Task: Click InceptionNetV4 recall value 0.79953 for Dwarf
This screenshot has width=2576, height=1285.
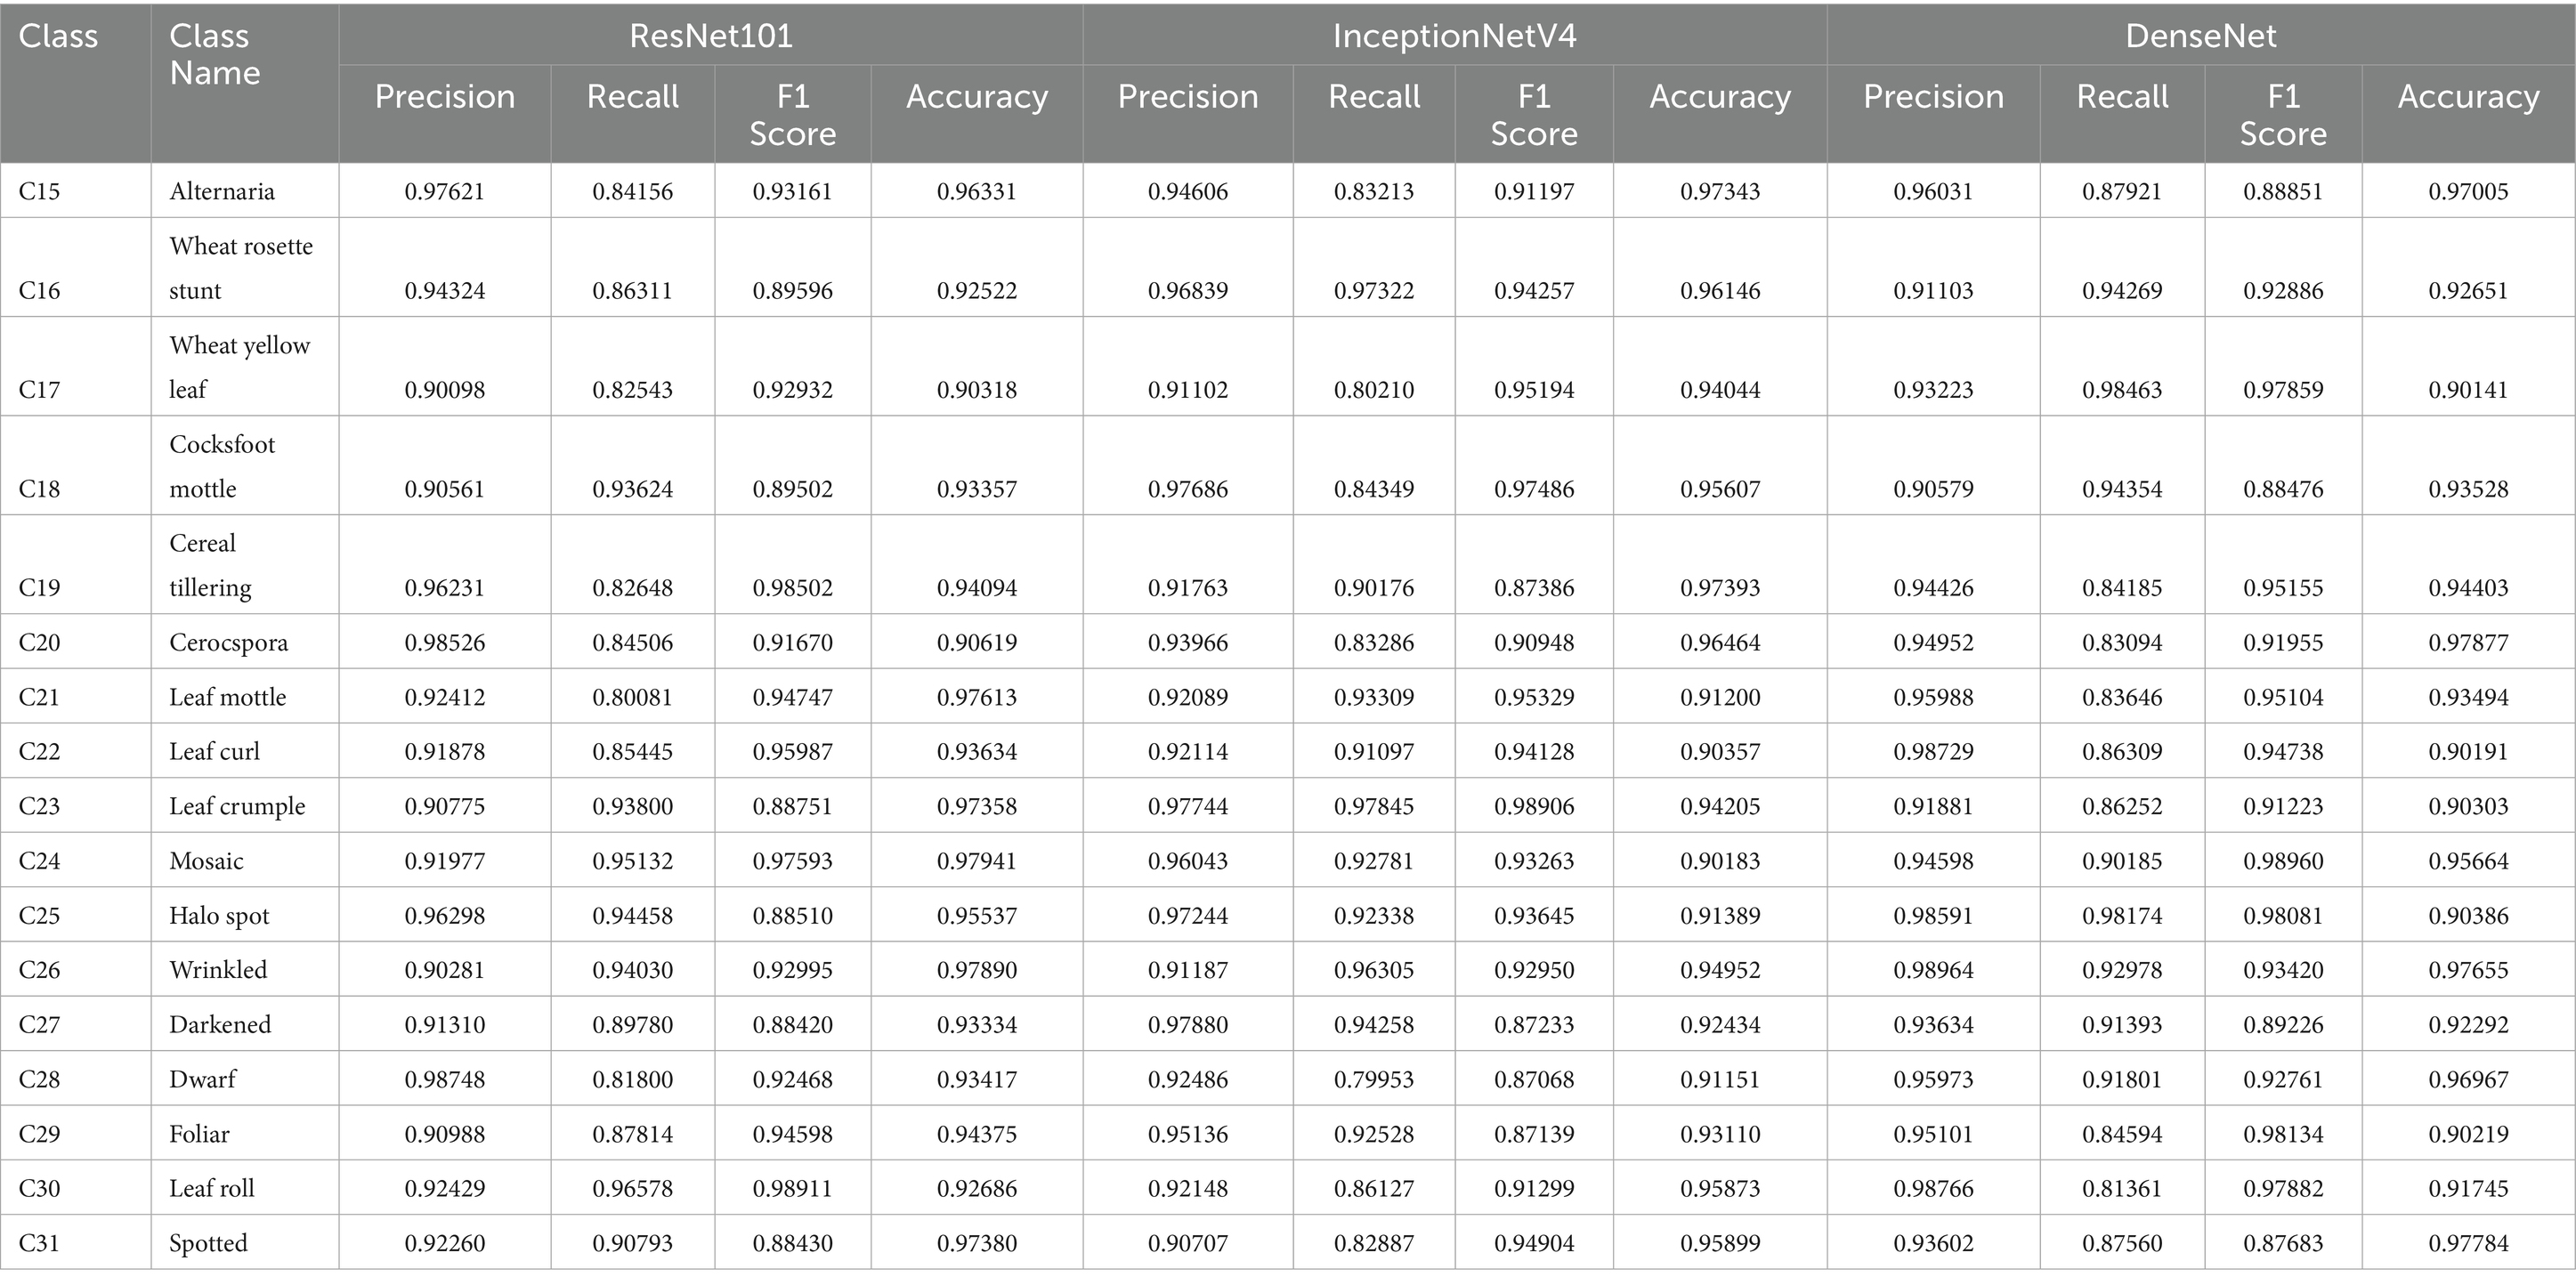Action: pyautogui.click(x=1374, y=1079)
